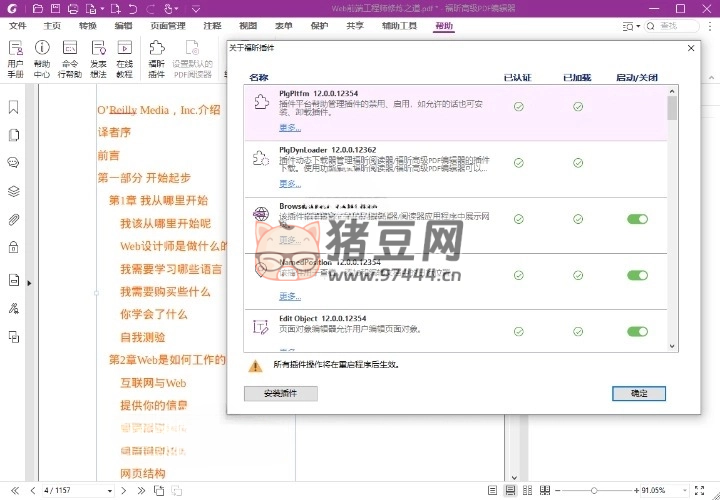The height and width of the screenshot is (500, 720).
Task: Expand the page number dropdown
Action: pos(109,490)
